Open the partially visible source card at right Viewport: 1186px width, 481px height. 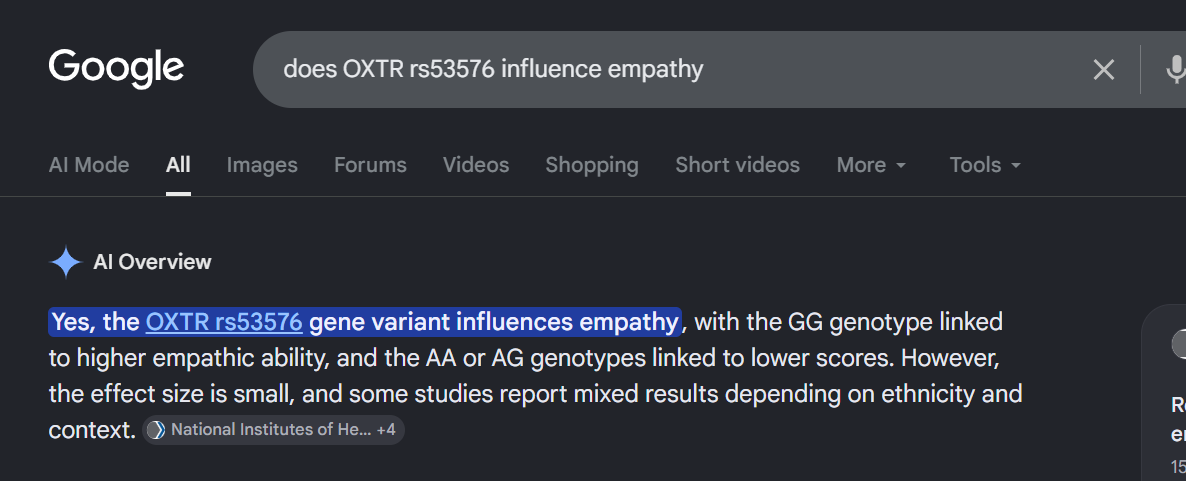[x=1165, y=393]
